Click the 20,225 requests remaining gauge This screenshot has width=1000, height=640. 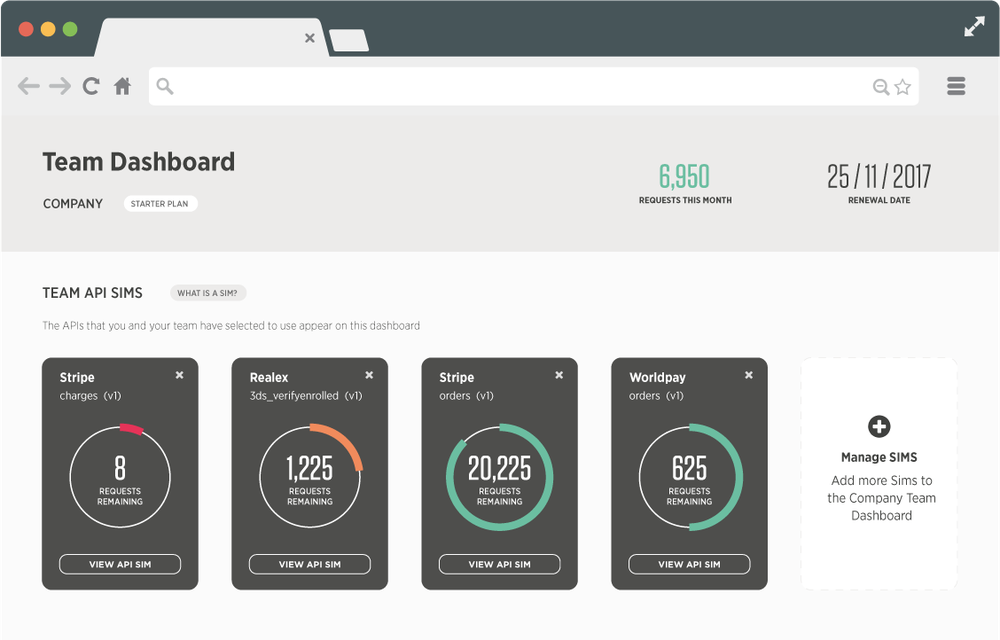point(499,477)
